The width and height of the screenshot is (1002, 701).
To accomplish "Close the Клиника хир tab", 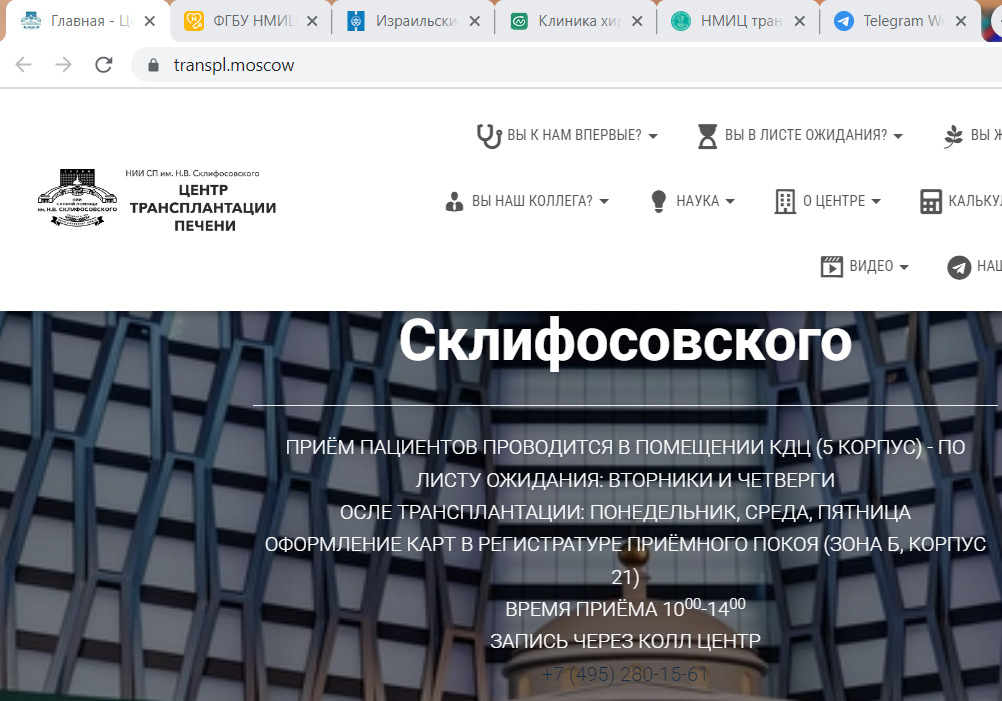I will click(636, 21).
